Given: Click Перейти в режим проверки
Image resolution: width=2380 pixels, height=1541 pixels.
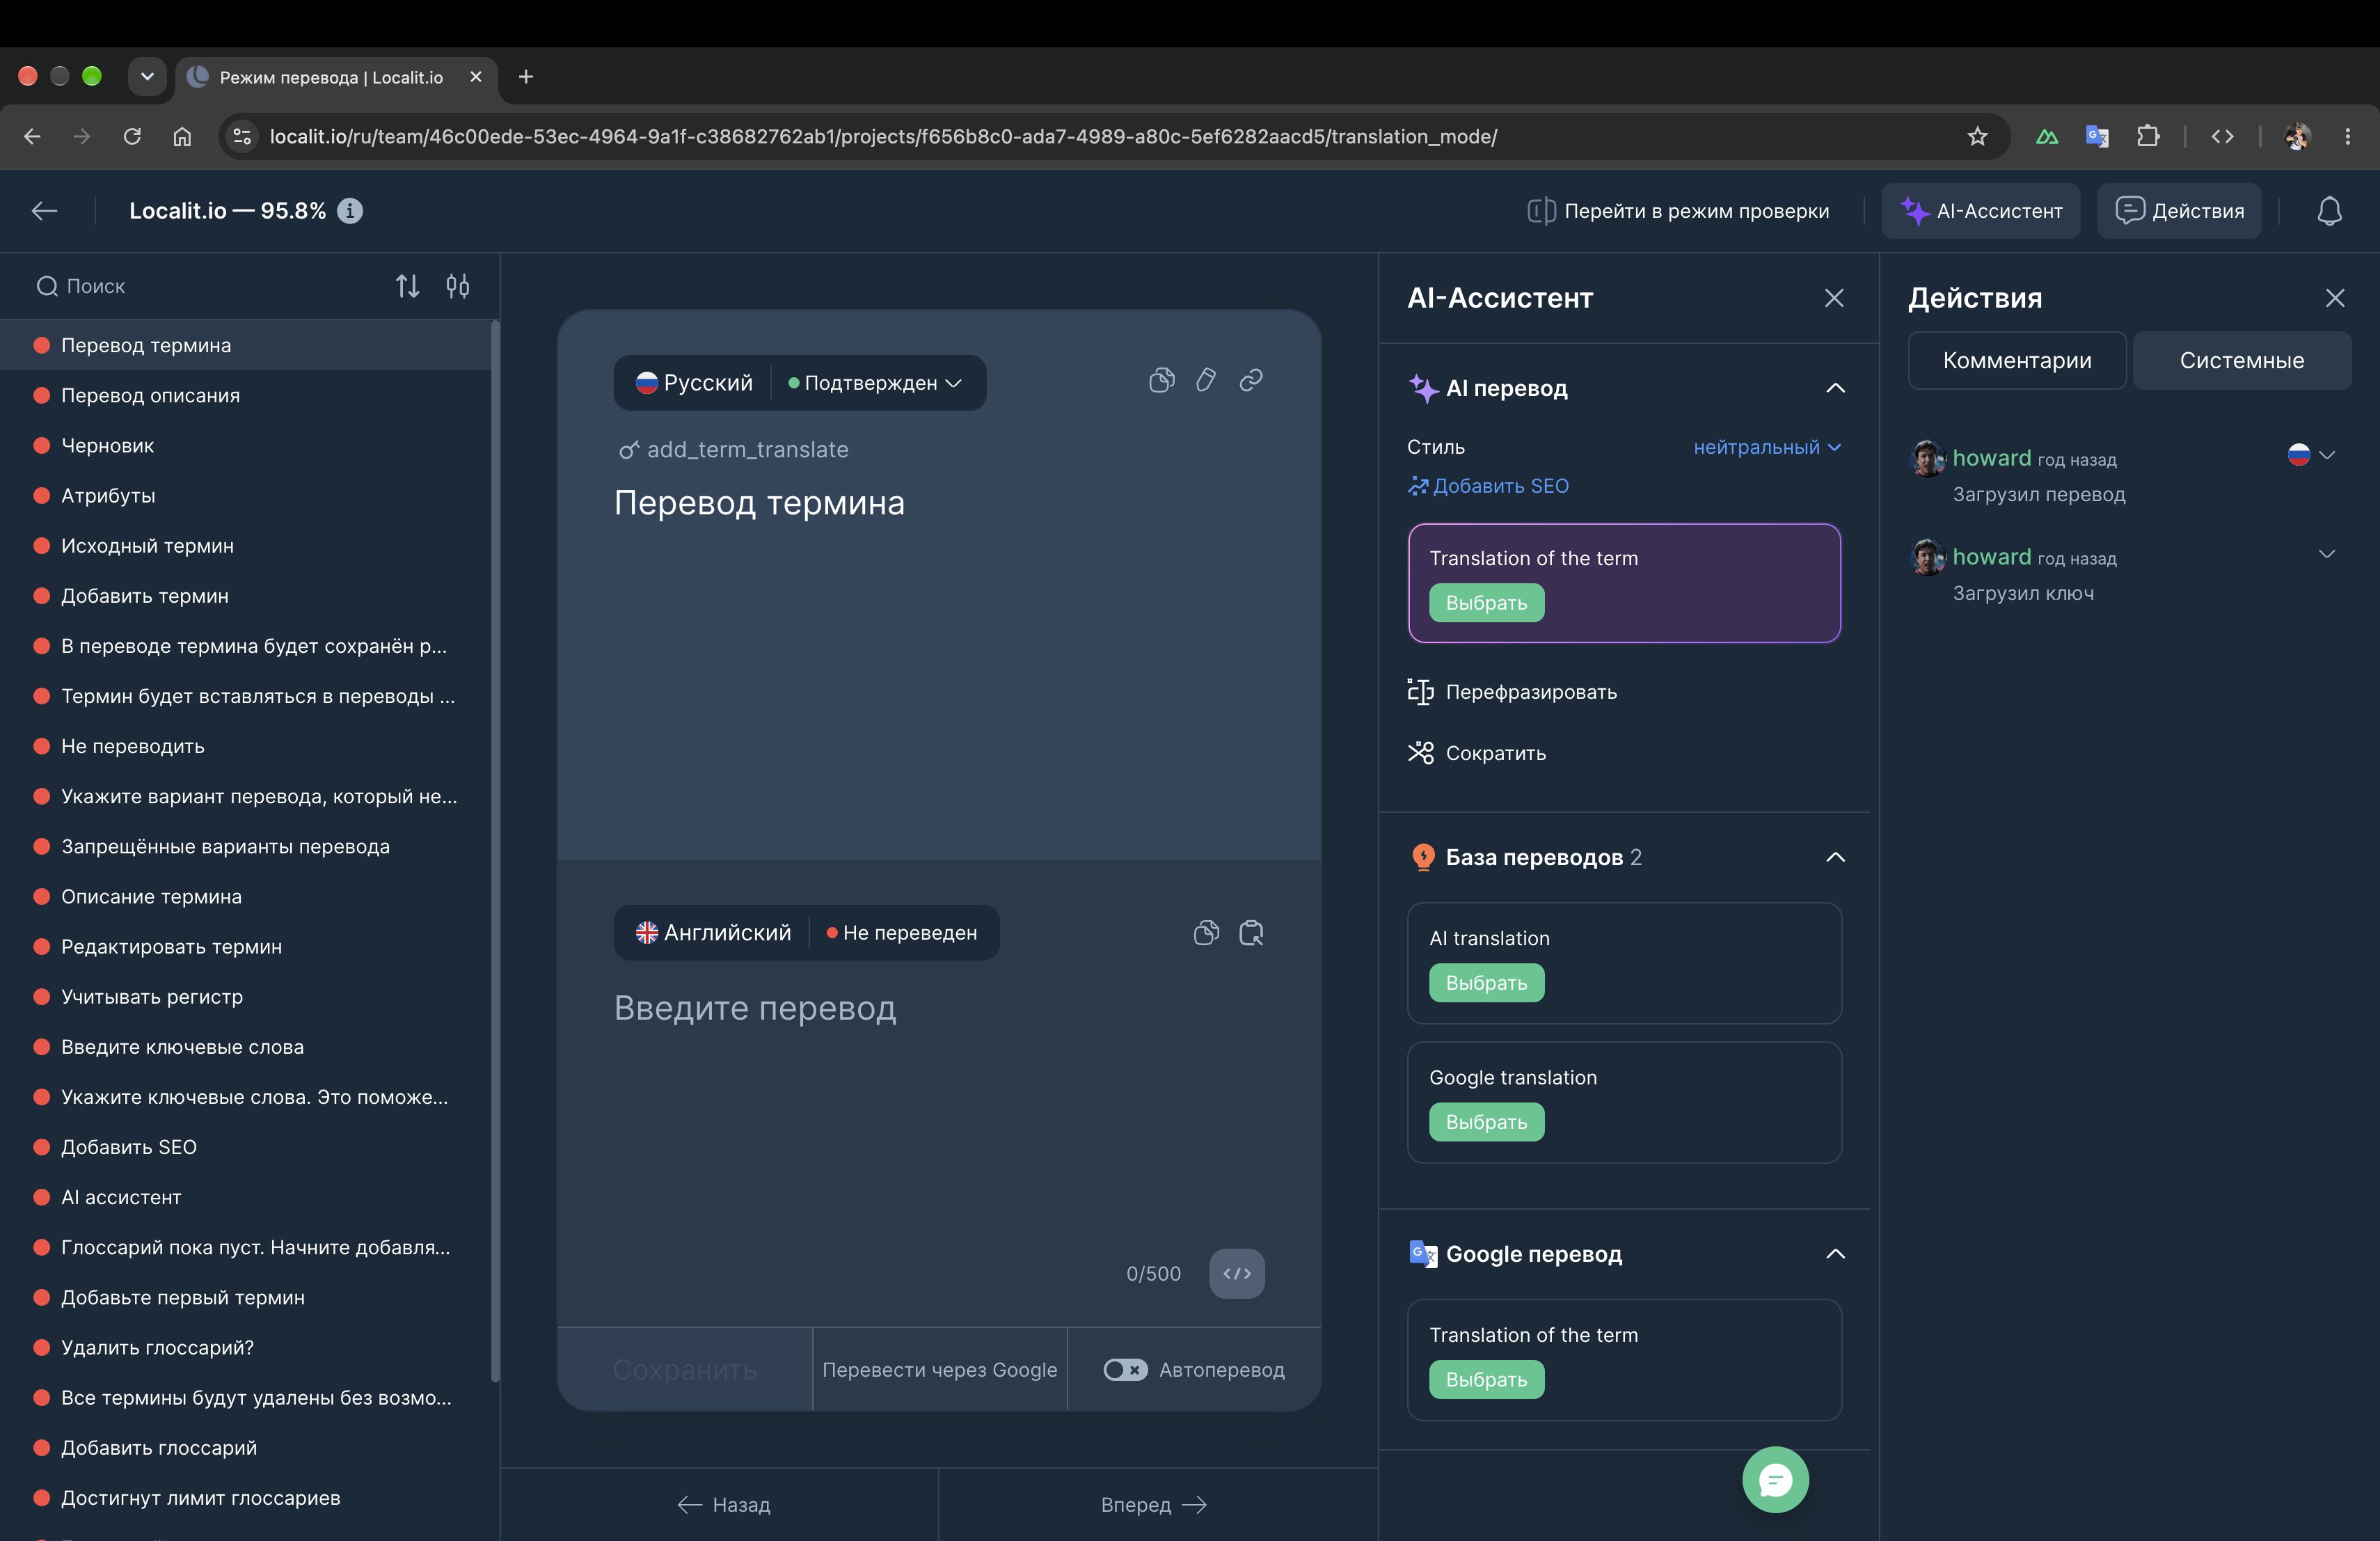Looking at the screenshot, I should pyautogui.click(x=1678, y=211).
